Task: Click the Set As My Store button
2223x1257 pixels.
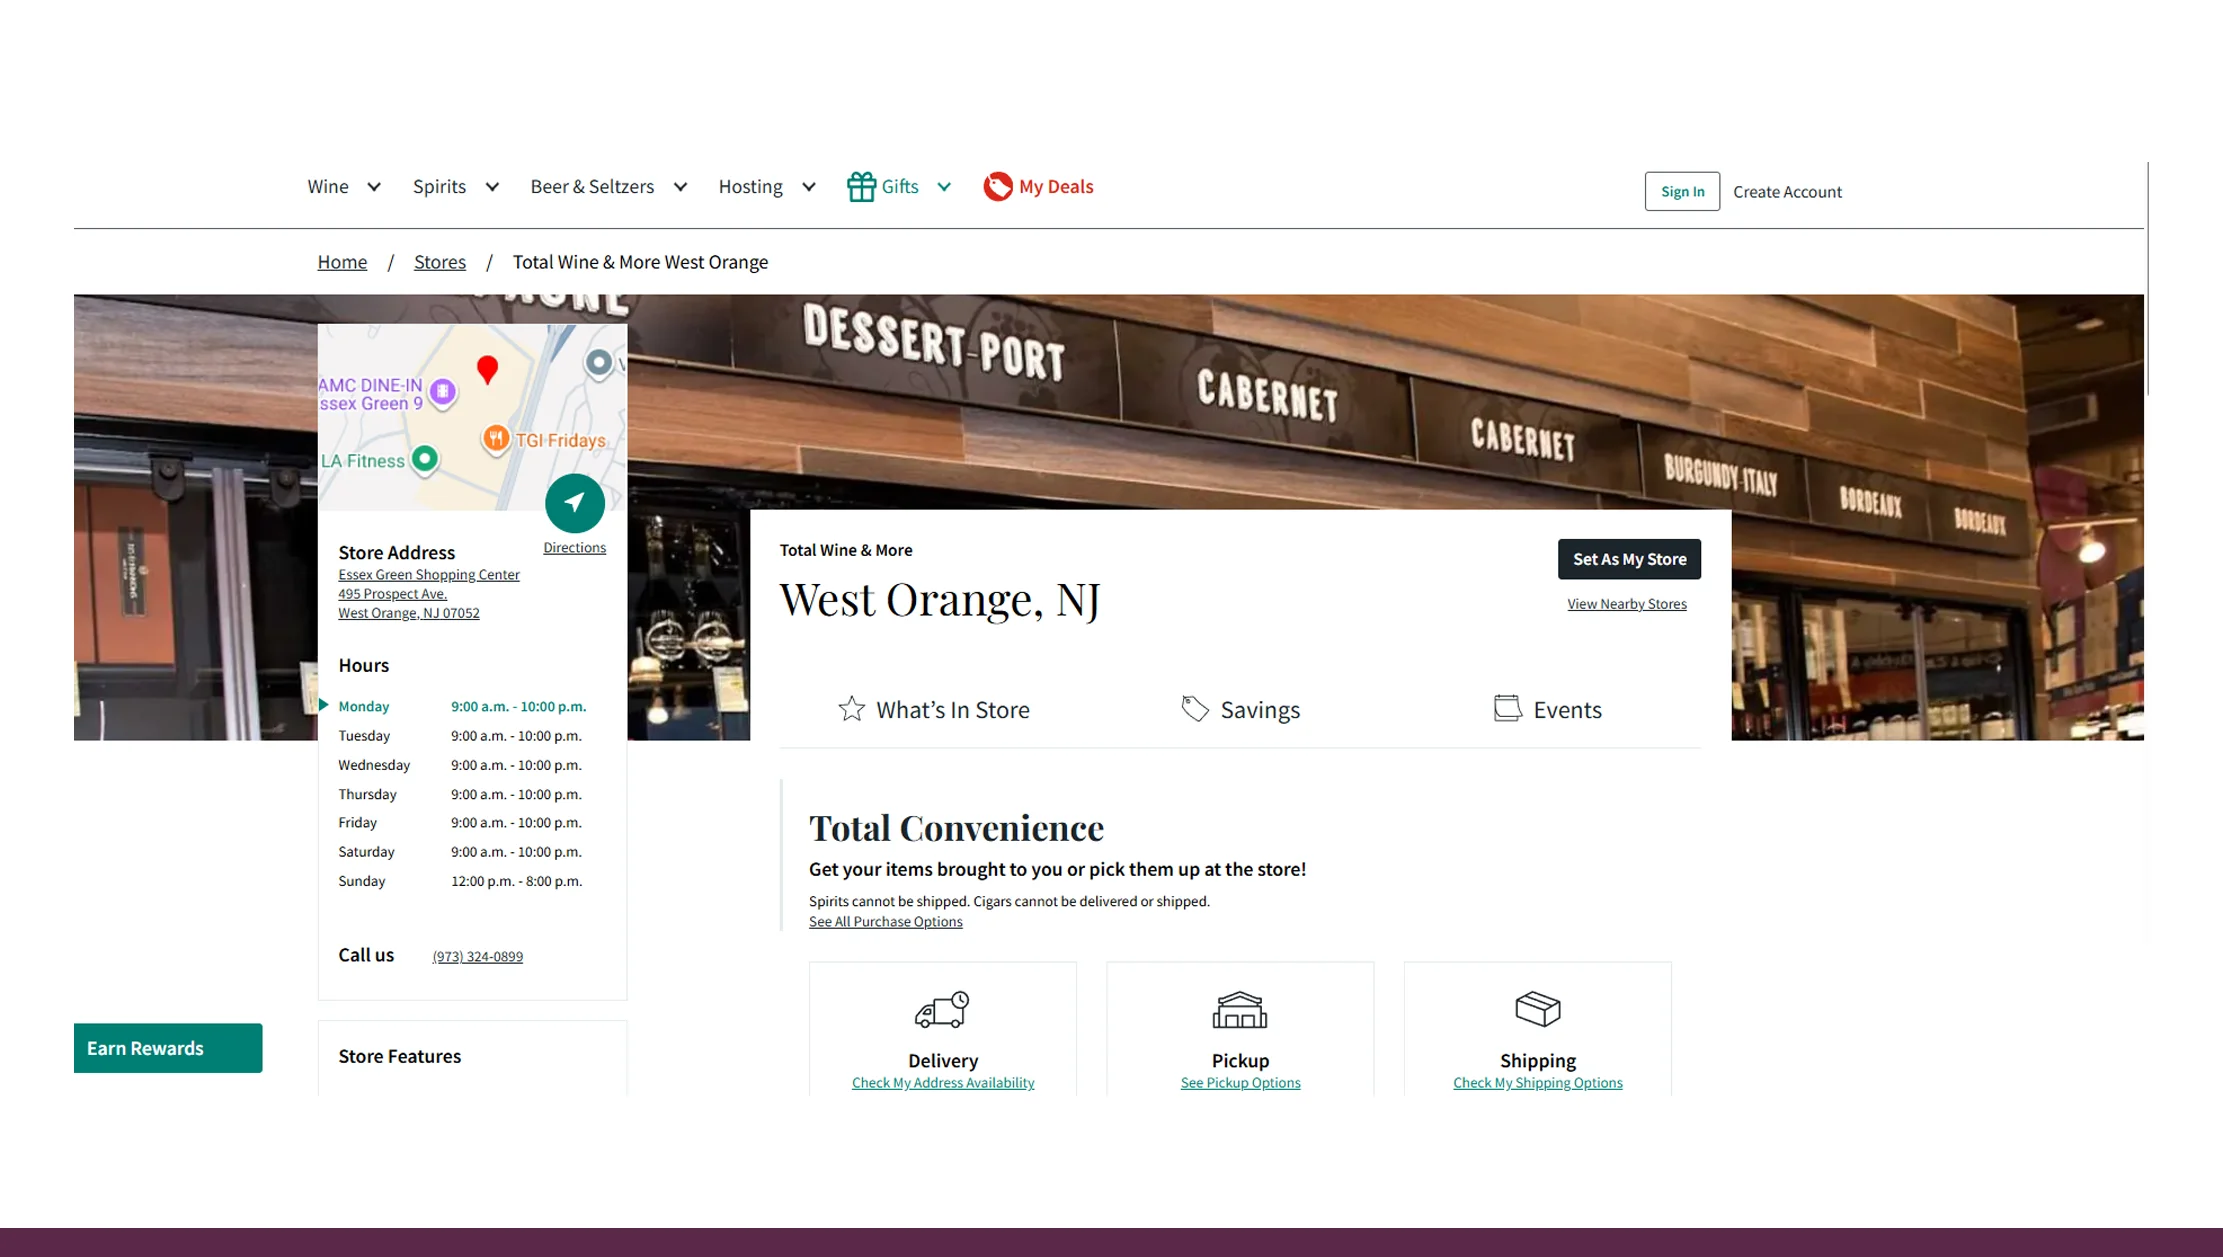Action: [x=1628, y=559]
